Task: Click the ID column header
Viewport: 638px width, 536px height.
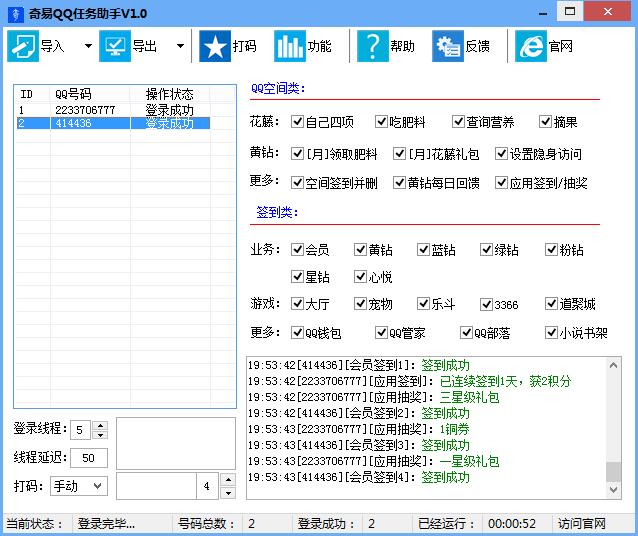Action: [x=33, y=94]
